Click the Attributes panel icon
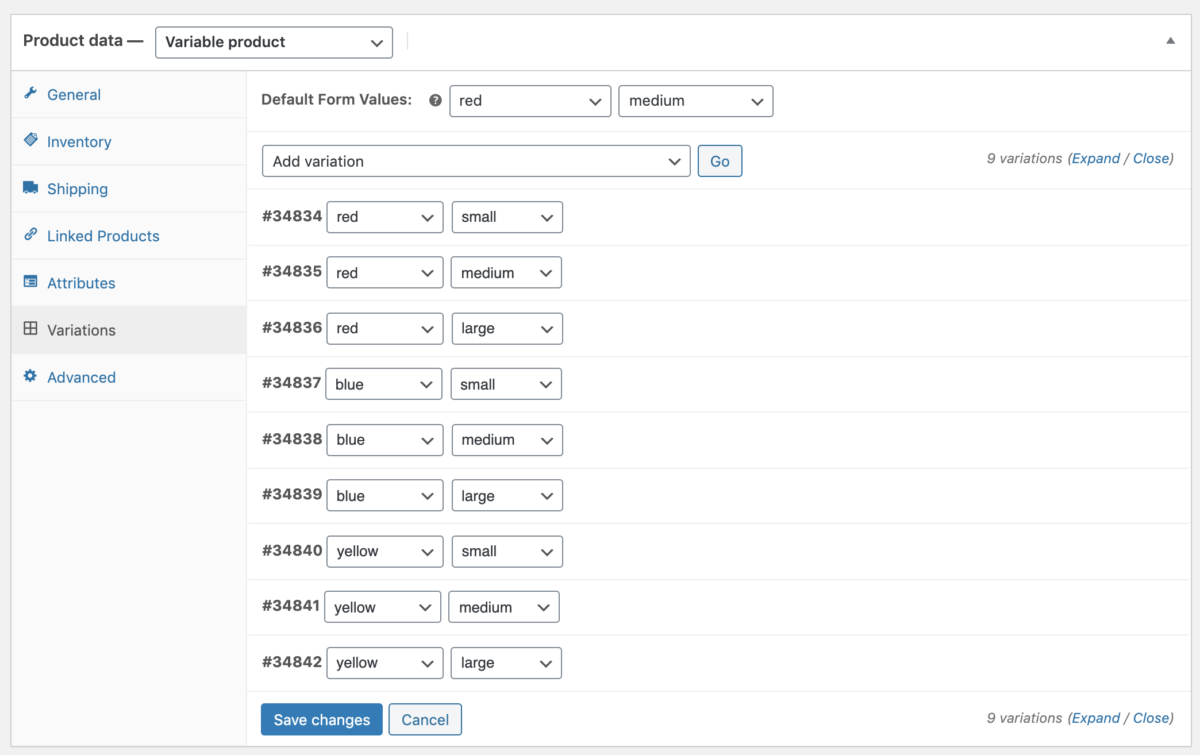This screenshot has width=1200, height=755. coord(31,282)
